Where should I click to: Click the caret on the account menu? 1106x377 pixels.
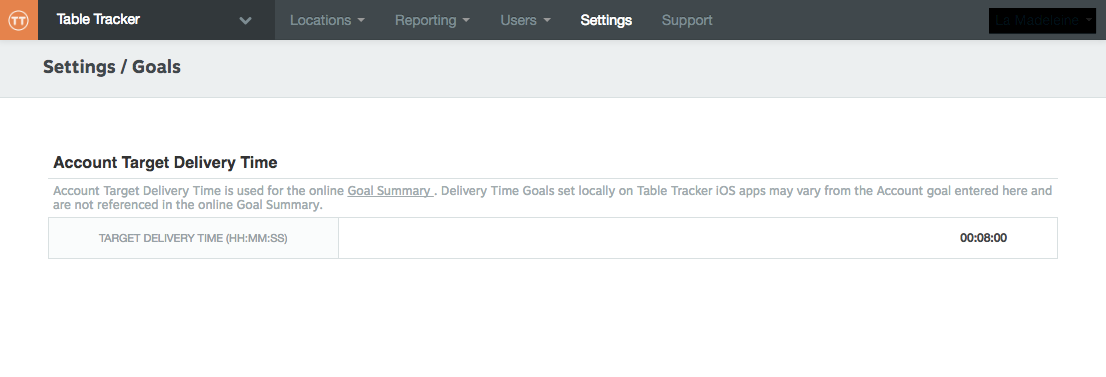click(x=1088, y=20)
